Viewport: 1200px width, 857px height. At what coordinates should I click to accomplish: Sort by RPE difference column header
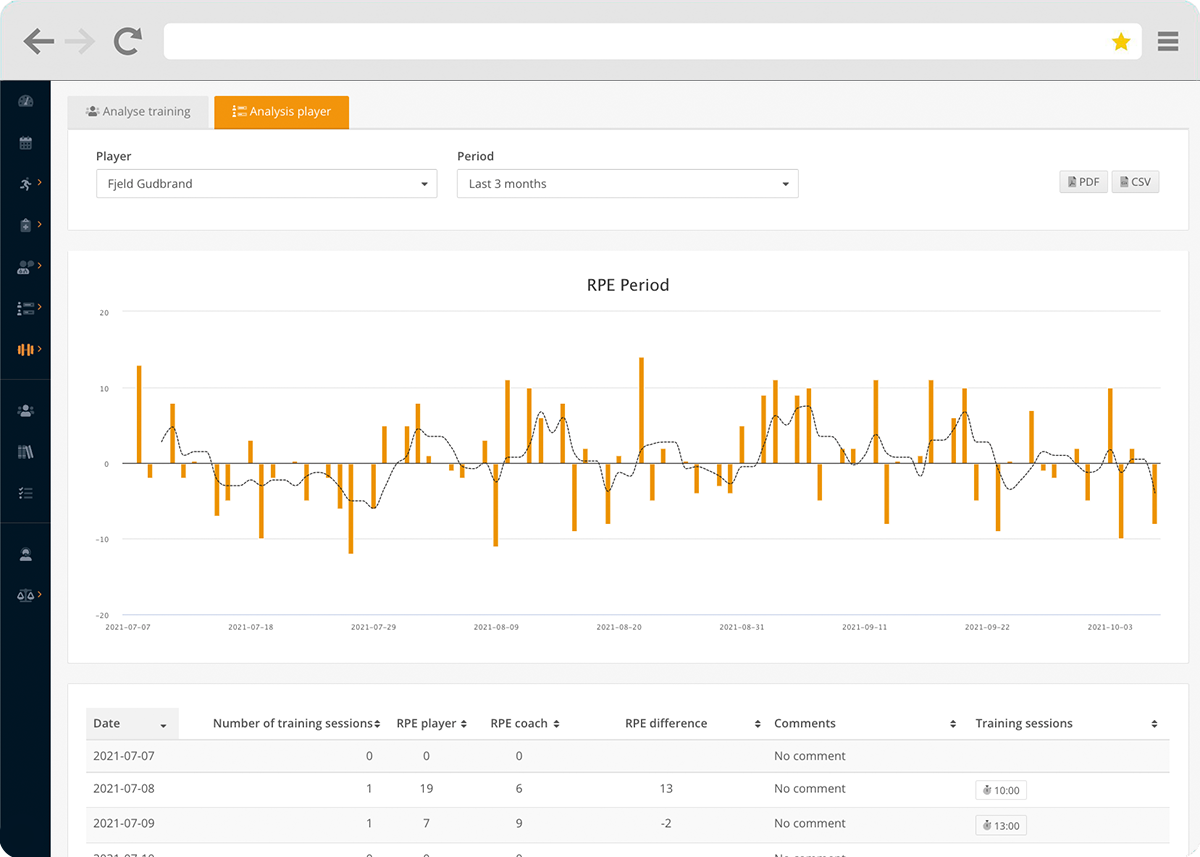tap(666, 724)
